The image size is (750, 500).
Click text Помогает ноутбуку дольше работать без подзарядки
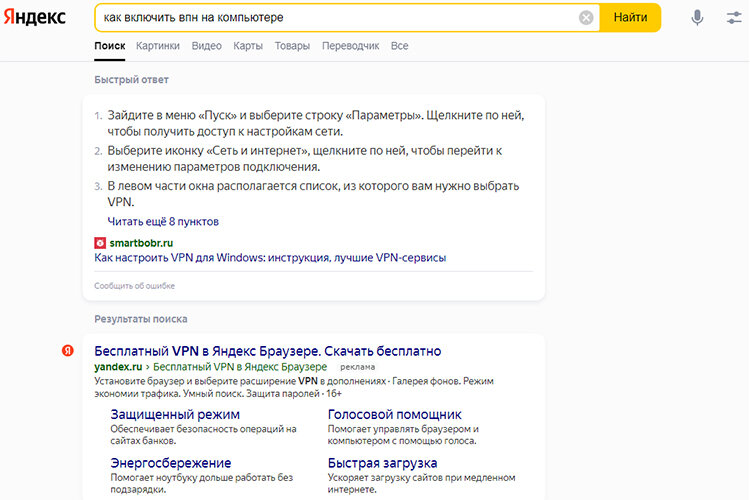pyautogui.click(x=201, y=484)
